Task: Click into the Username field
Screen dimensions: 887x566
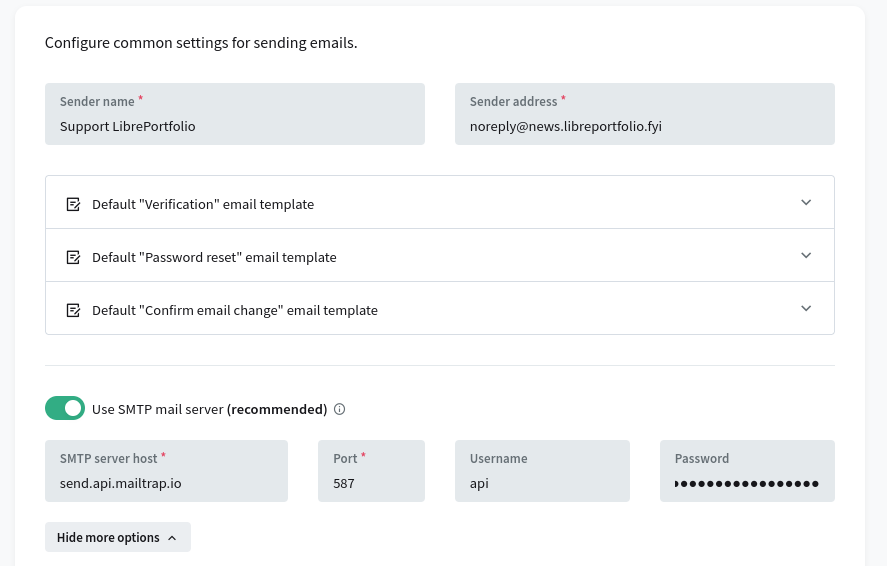Action: pos(542,483)
